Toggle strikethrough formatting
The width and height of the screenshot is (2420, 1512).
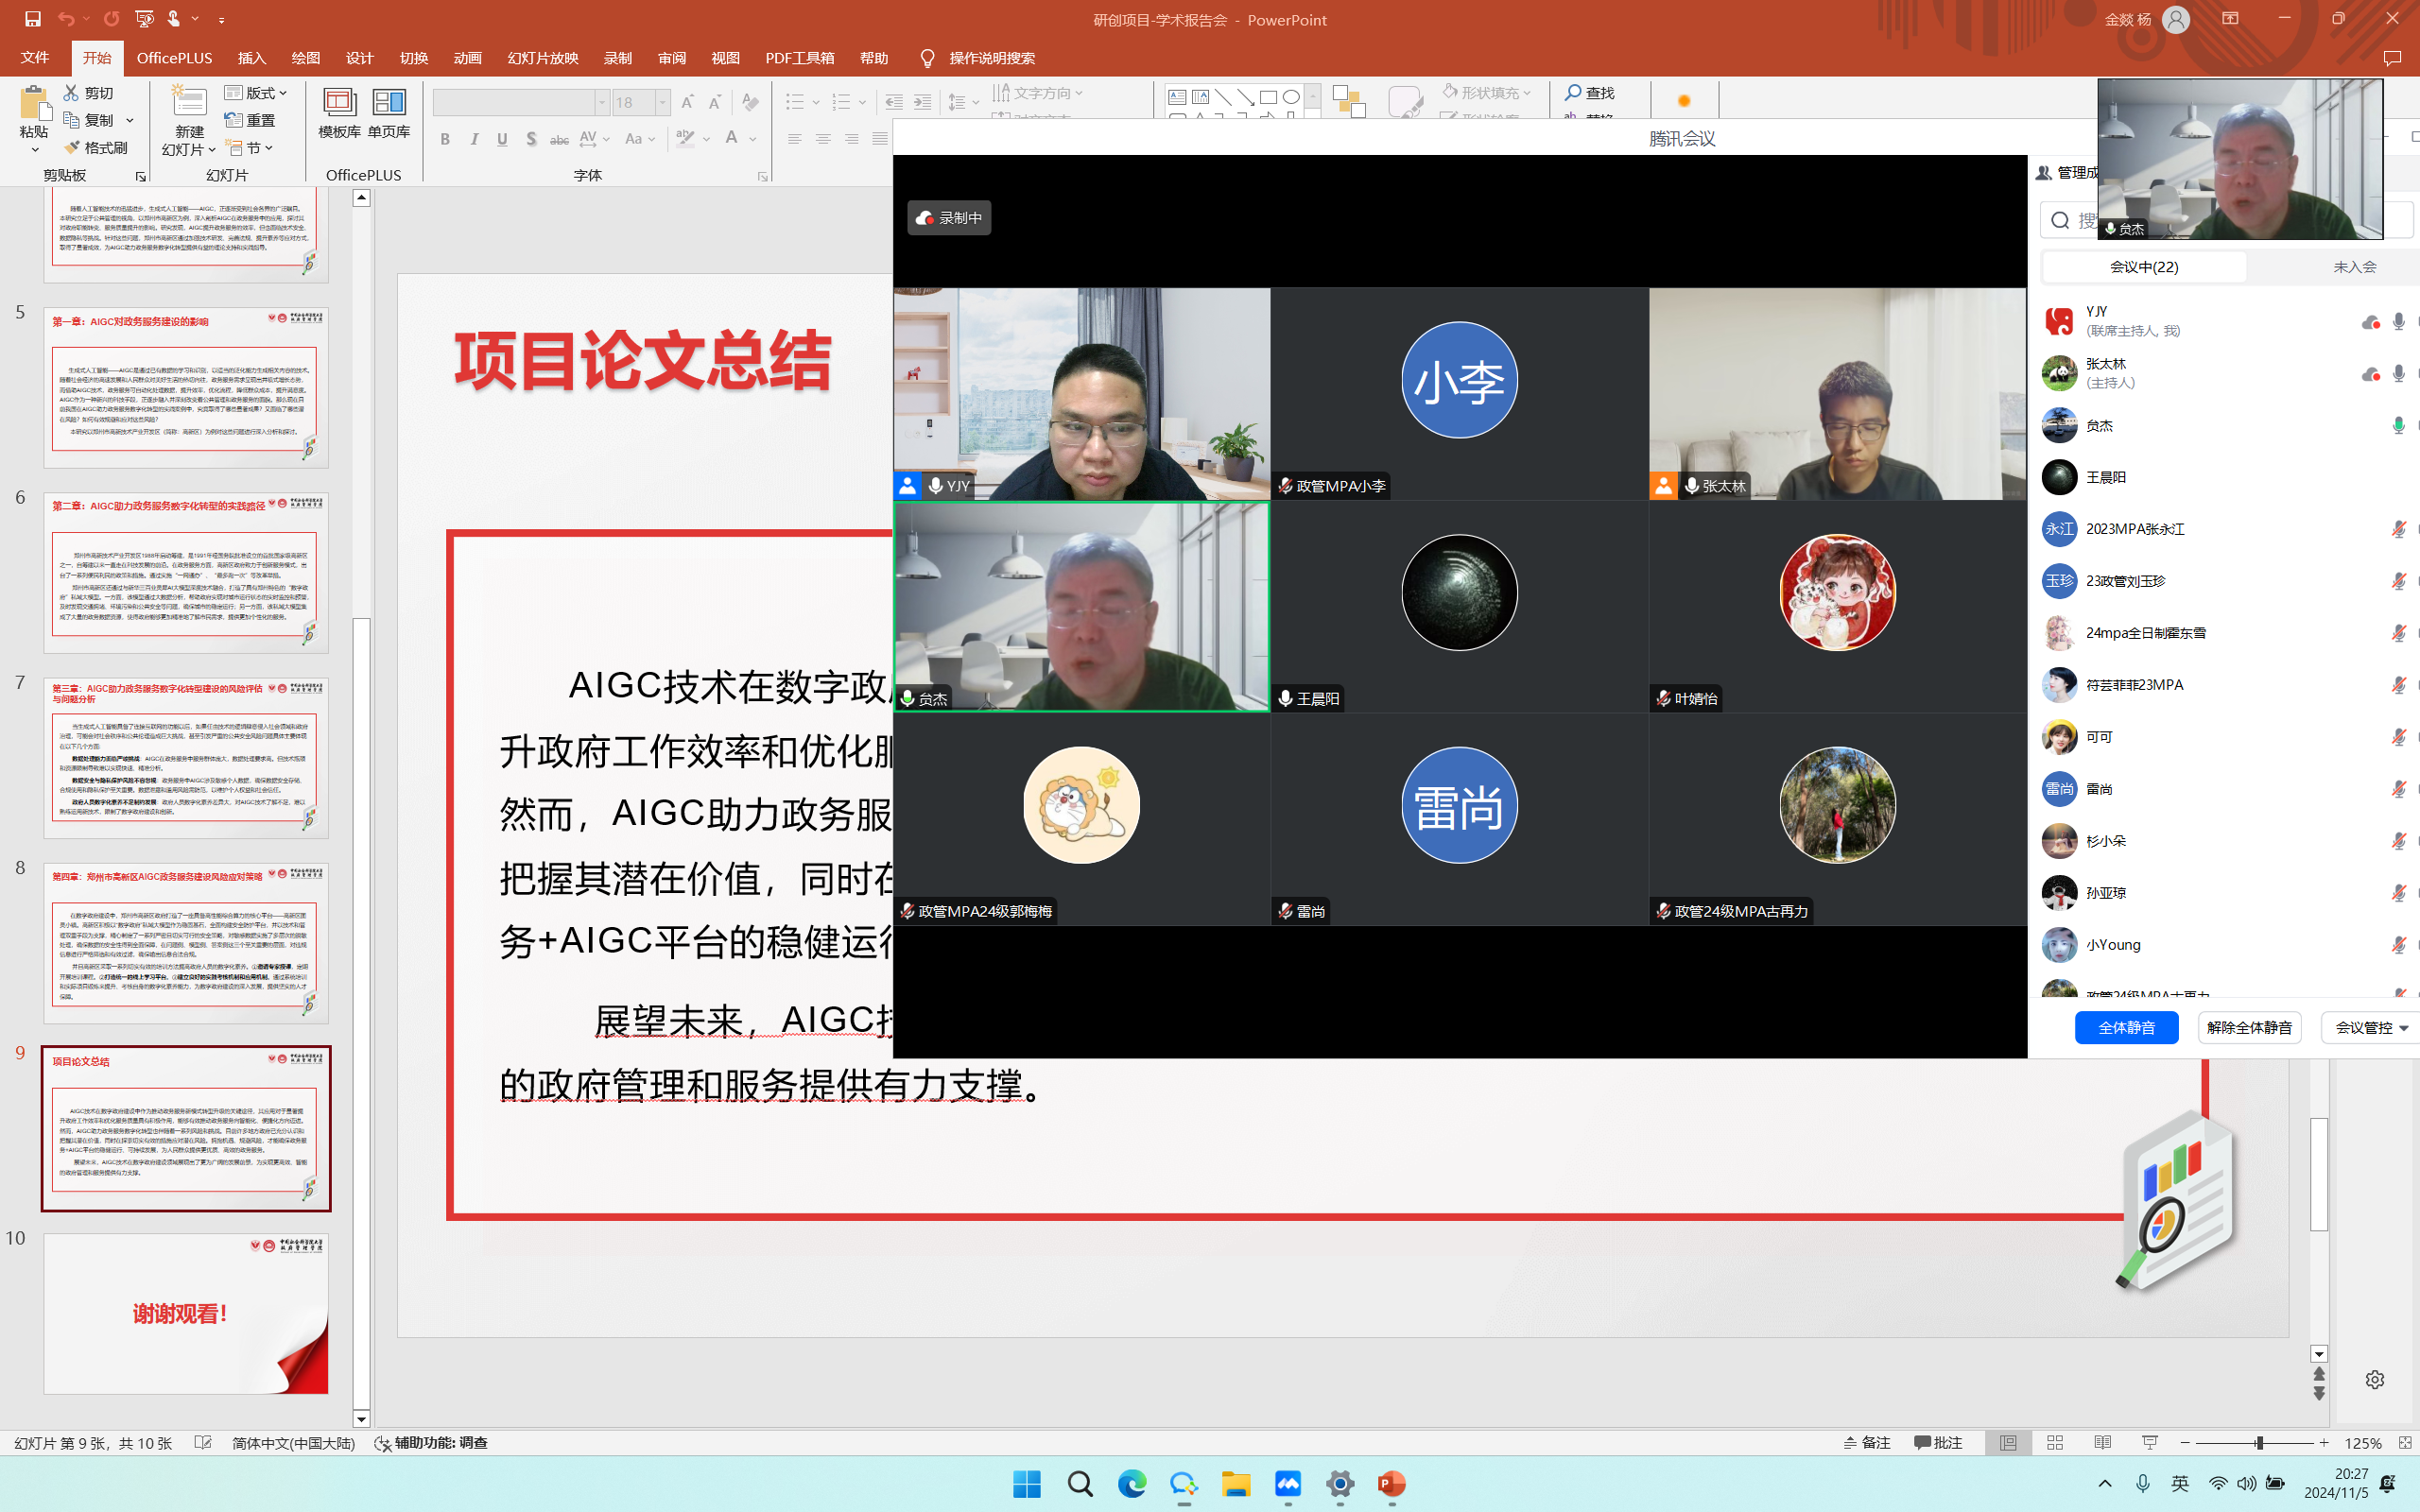coord(560,139)
